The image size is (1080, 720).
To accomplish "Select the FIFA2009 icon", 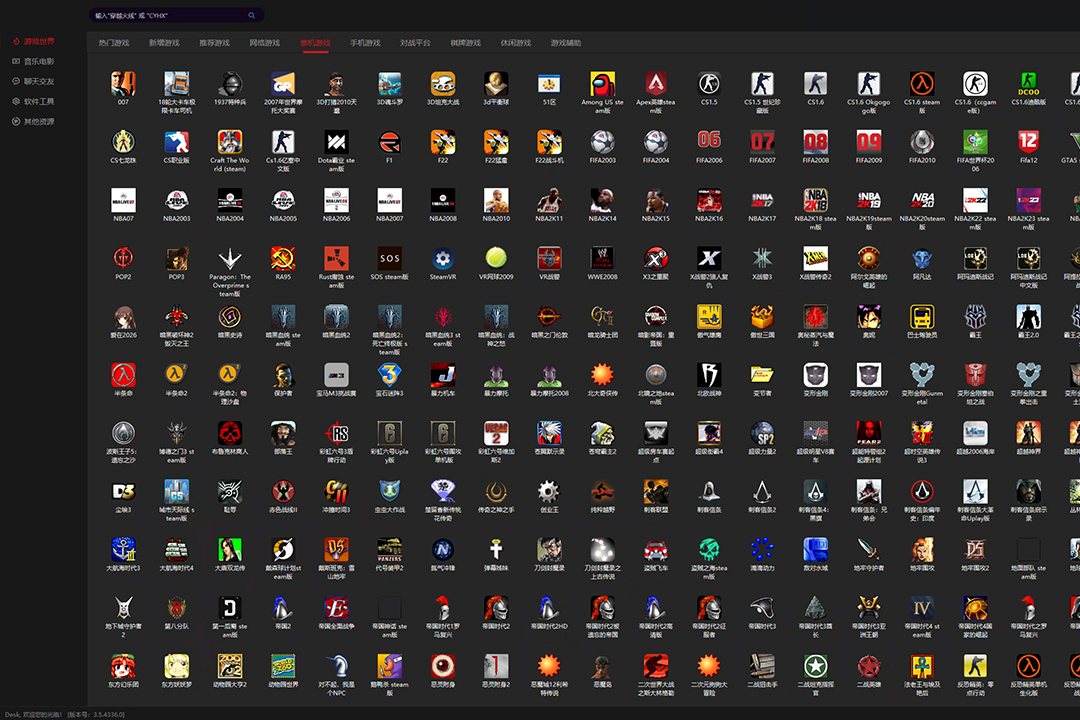I will pyautogui.click(x=869, y=143).
